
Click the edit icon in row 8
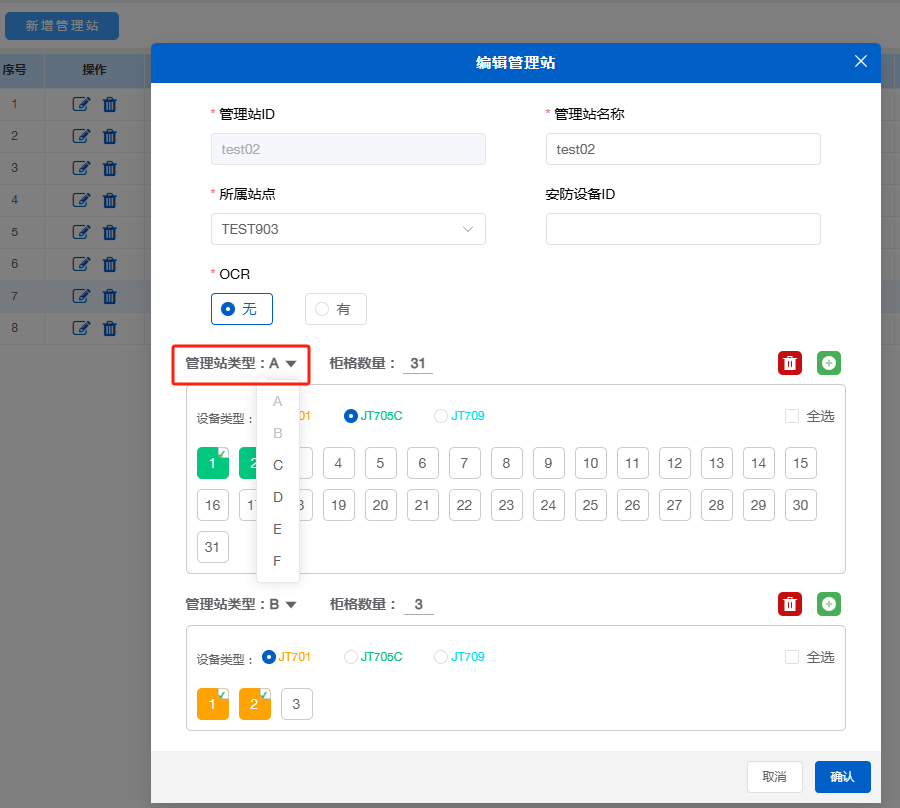point(81,328)
